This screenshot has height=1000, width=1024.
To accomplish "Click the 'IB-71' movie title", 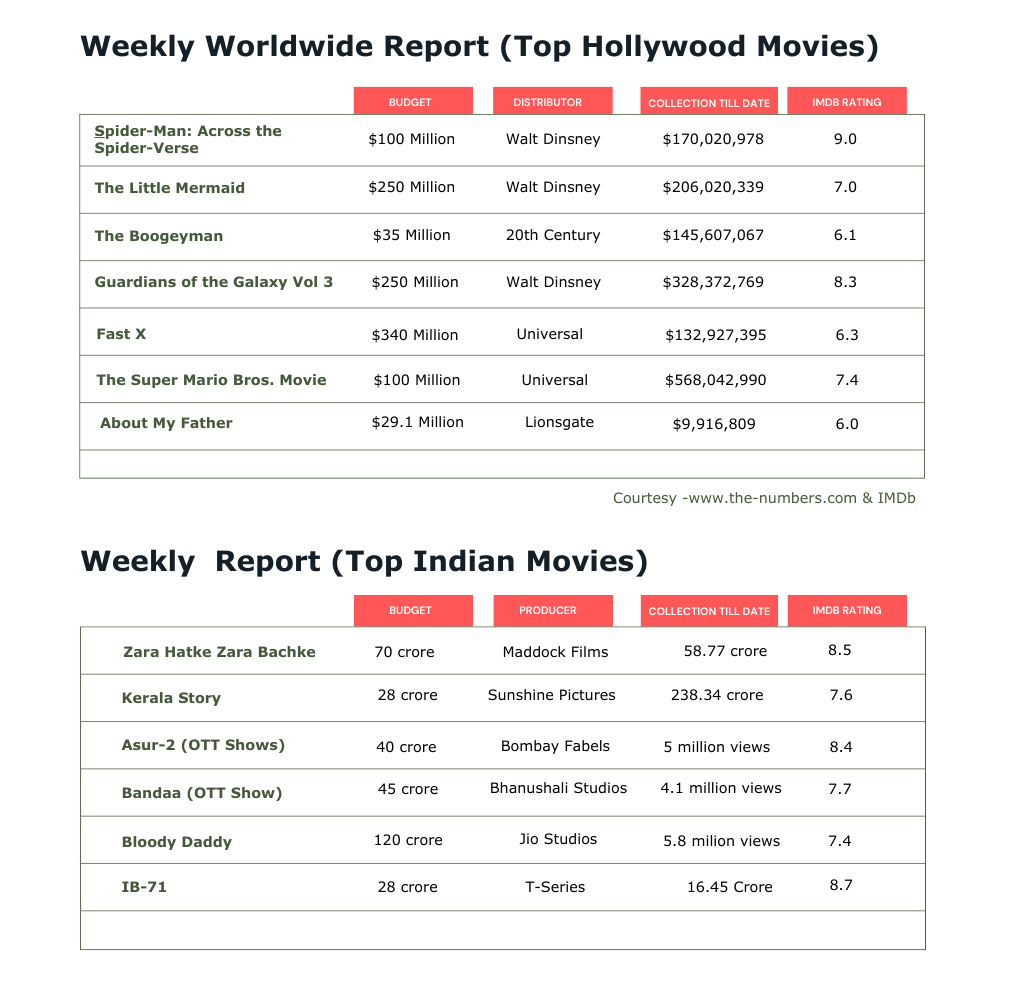I will coord(144,887).
